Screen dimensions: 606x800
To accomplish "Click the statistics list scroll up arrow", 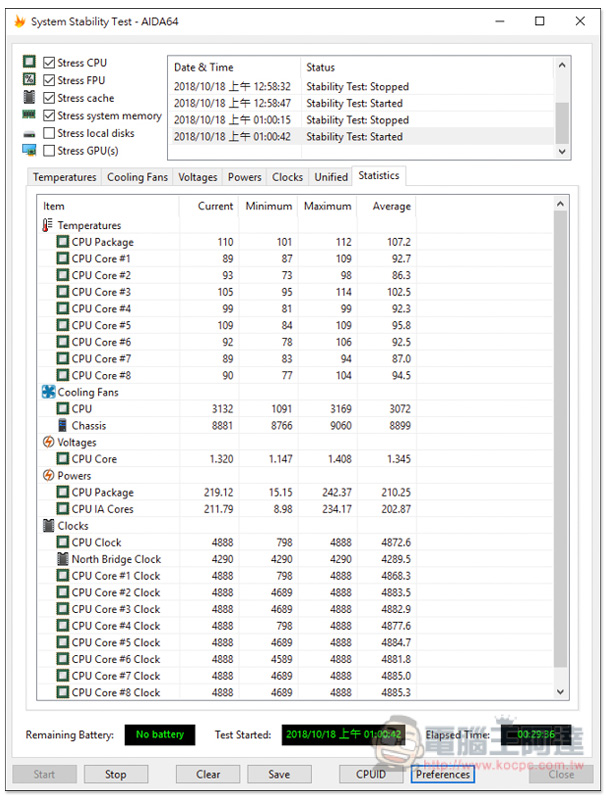I will tap(560, 204).
